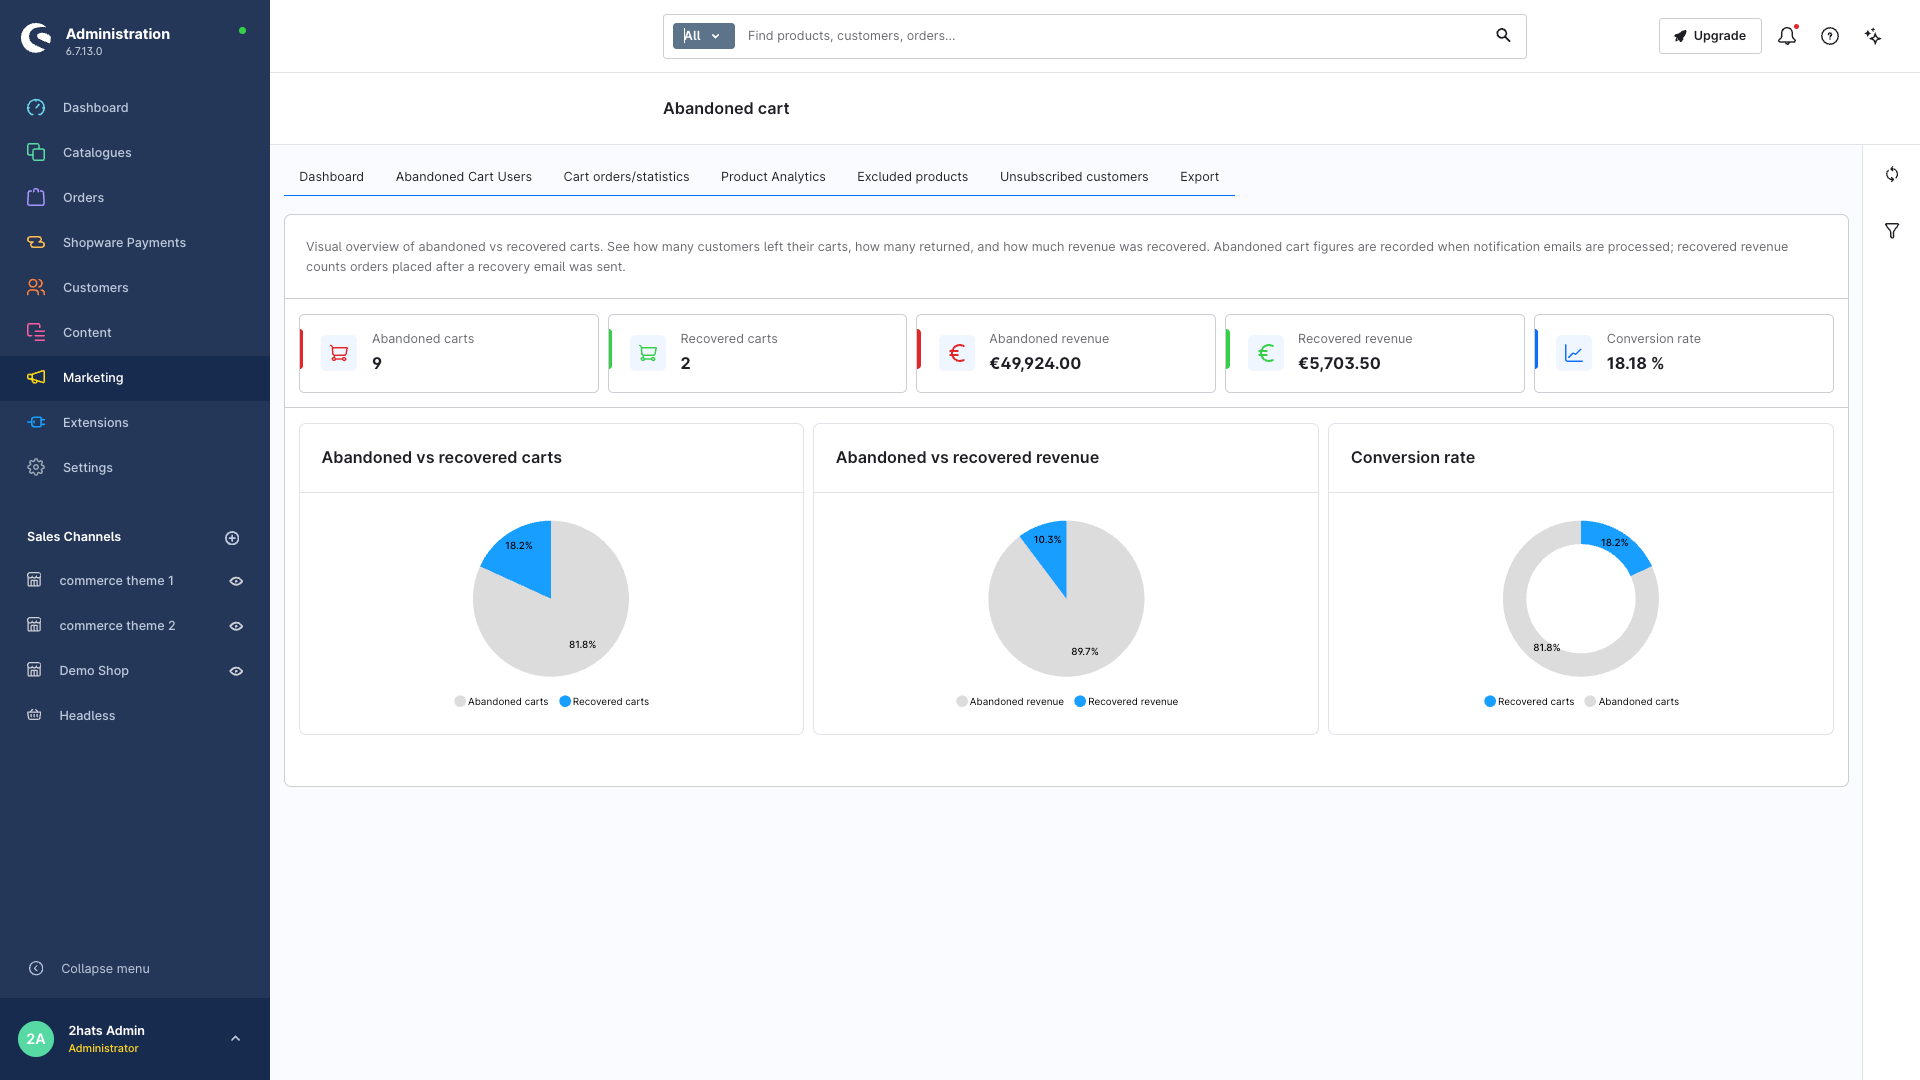The image size is (1920, 1080).
Task: Open the Cart orders/statistics tab
Action: [626, 177]
